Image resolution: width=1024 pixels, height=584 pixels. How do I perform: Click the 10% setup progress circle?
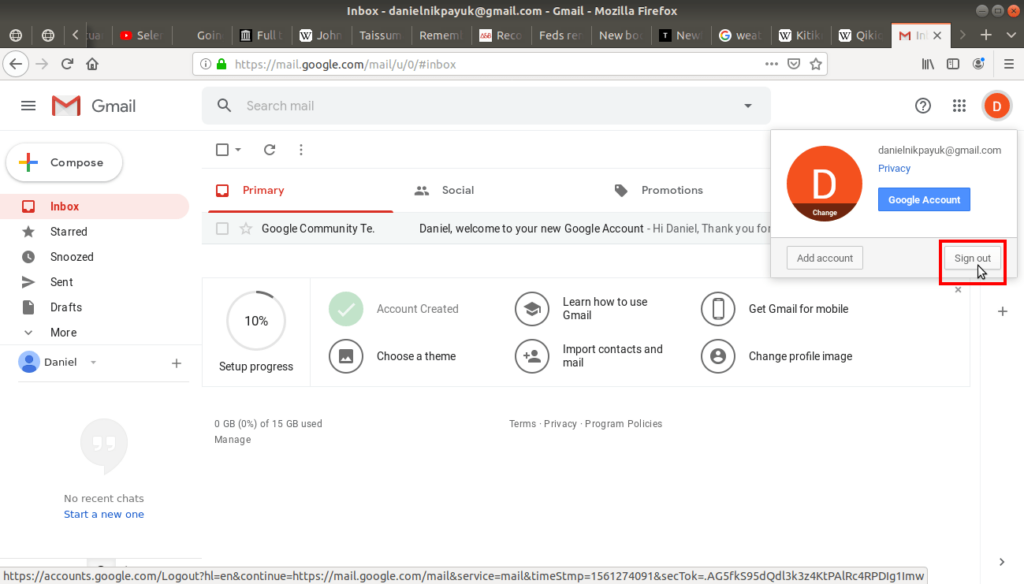(256, 321)
